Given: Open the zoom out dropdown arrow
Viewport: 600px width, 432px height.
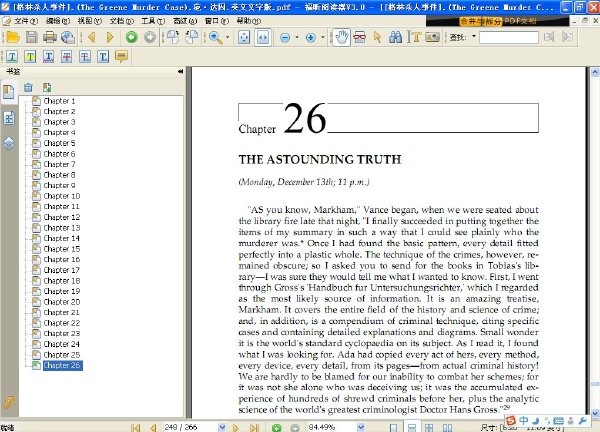Looking at the screenshot, I should (297, 37).
